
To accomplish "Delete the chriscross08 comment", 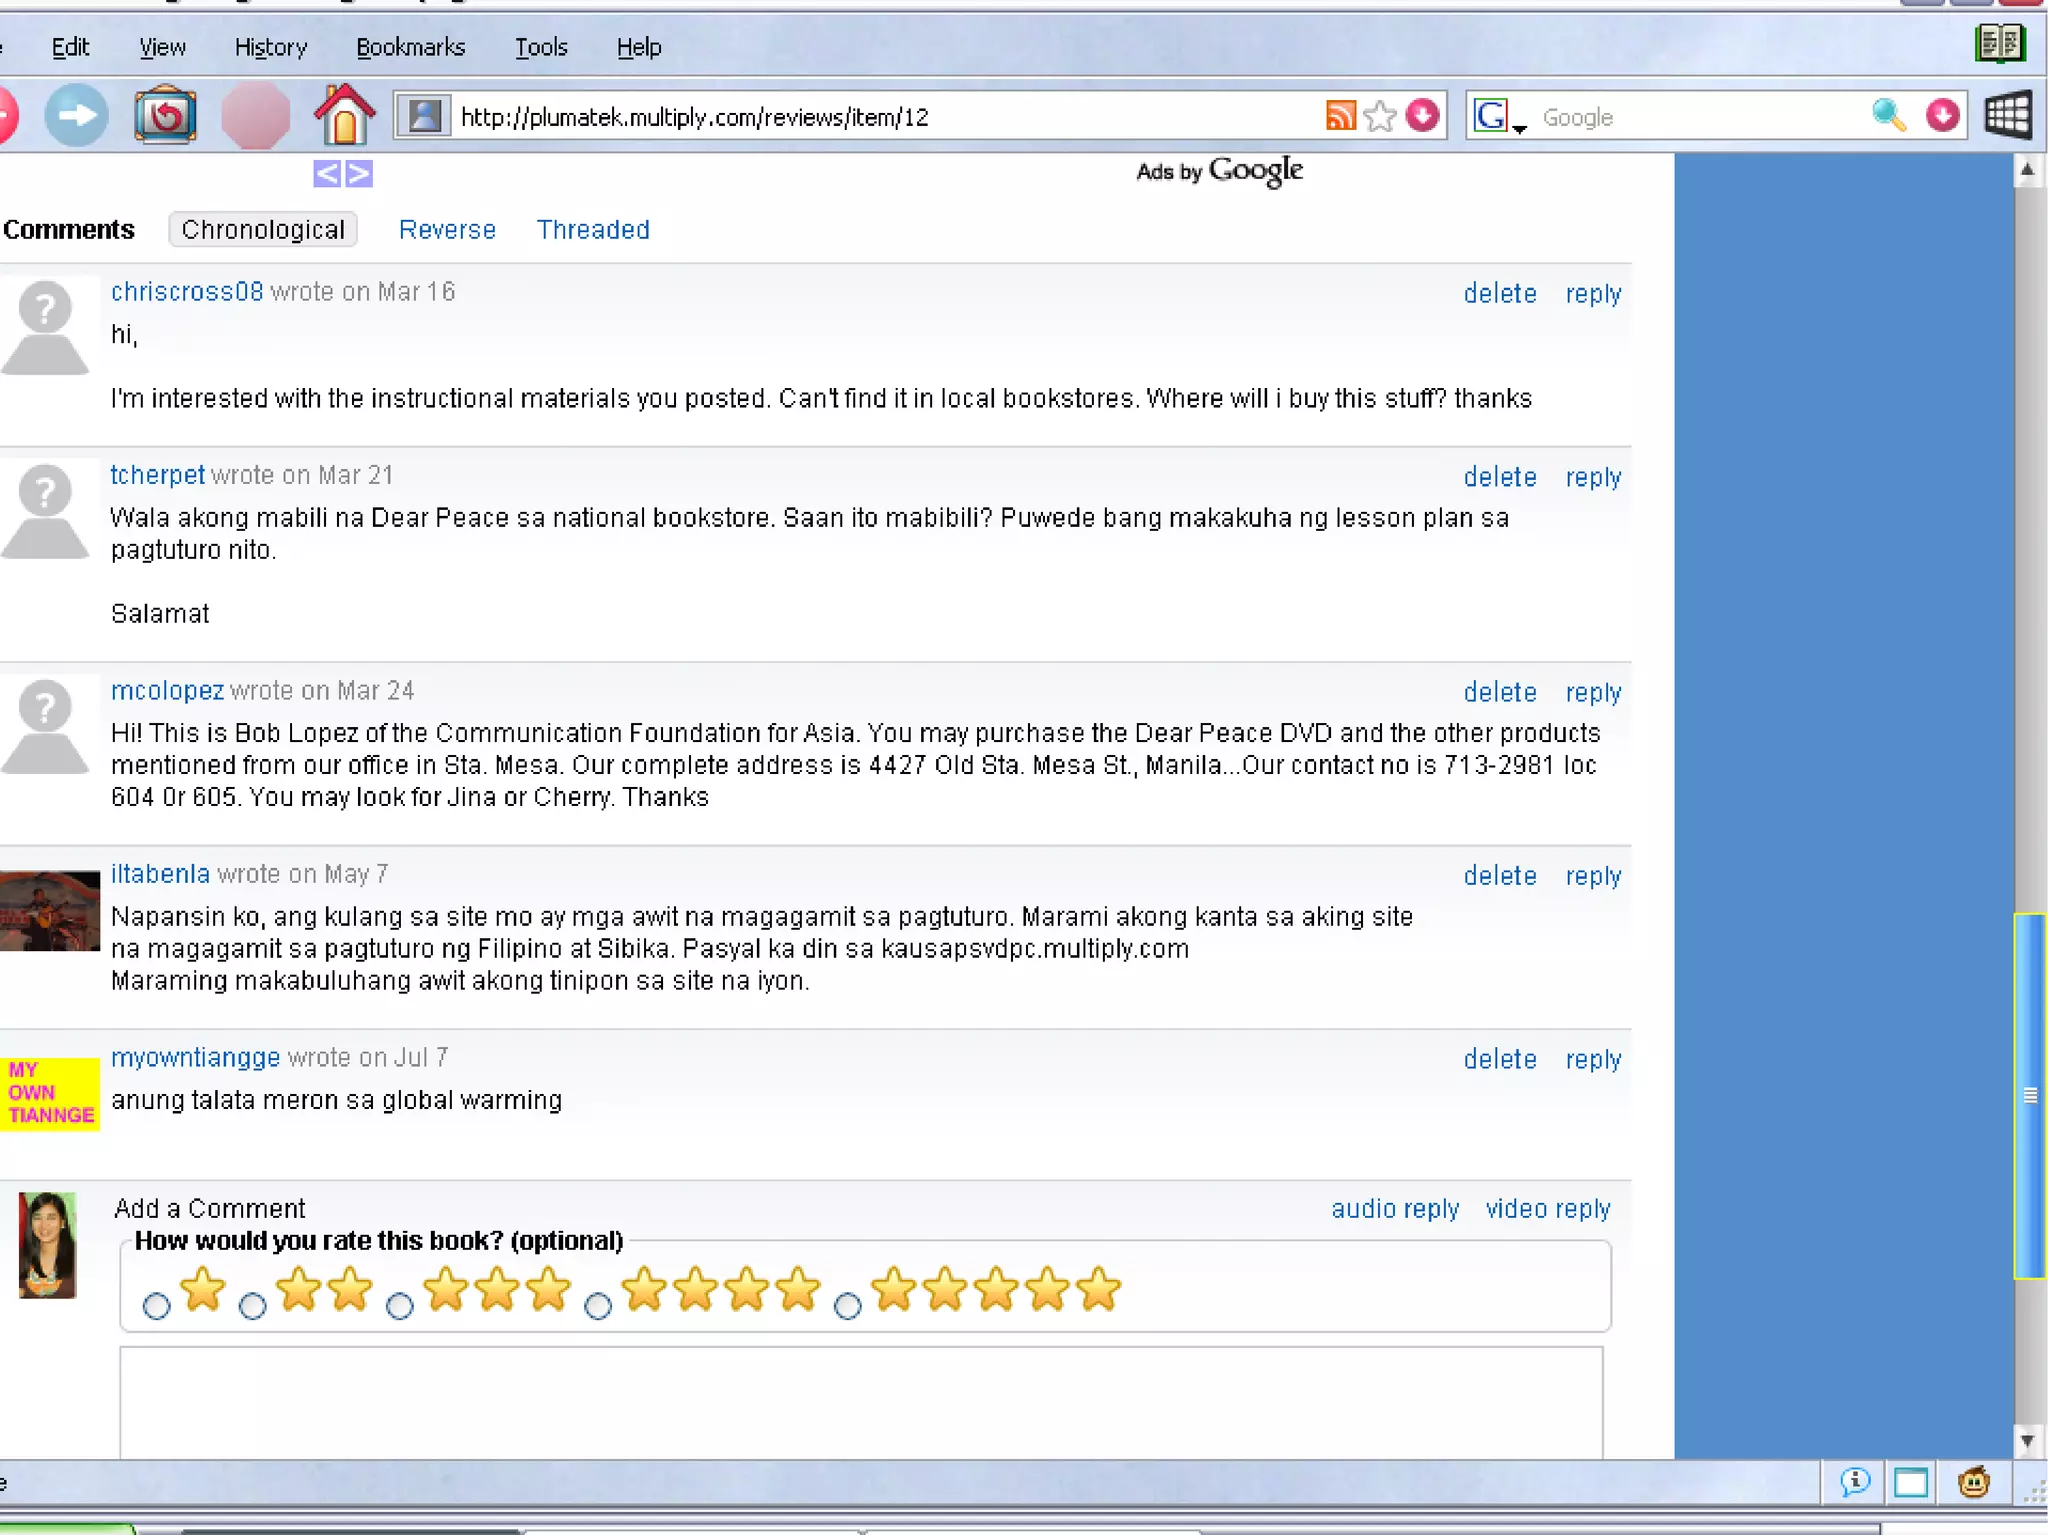I will click(x=1499, y=293).
